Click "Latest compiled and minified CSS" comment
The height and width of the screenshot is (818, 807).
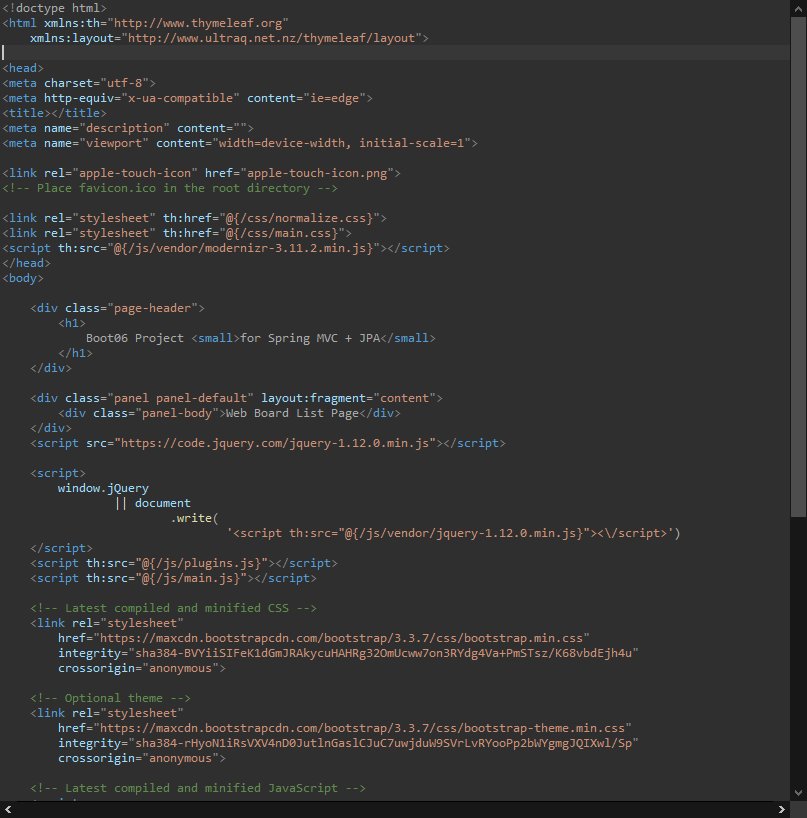(x=174, y=608)
